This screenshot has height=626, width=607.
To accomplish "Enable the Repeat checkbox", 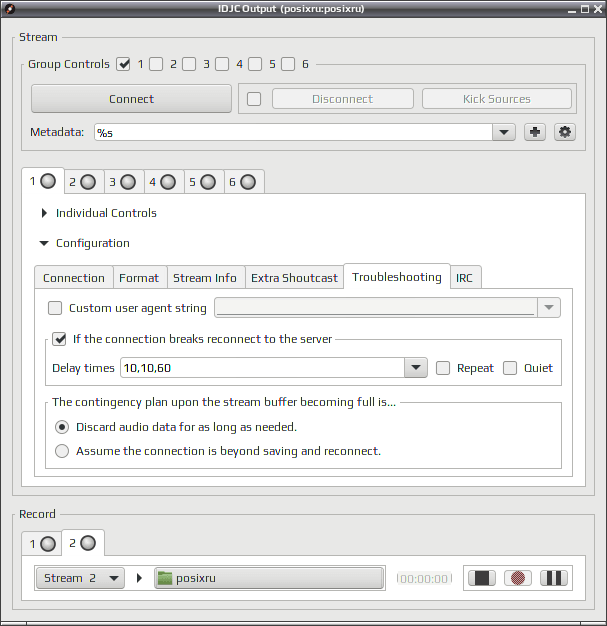I will 443,368.
